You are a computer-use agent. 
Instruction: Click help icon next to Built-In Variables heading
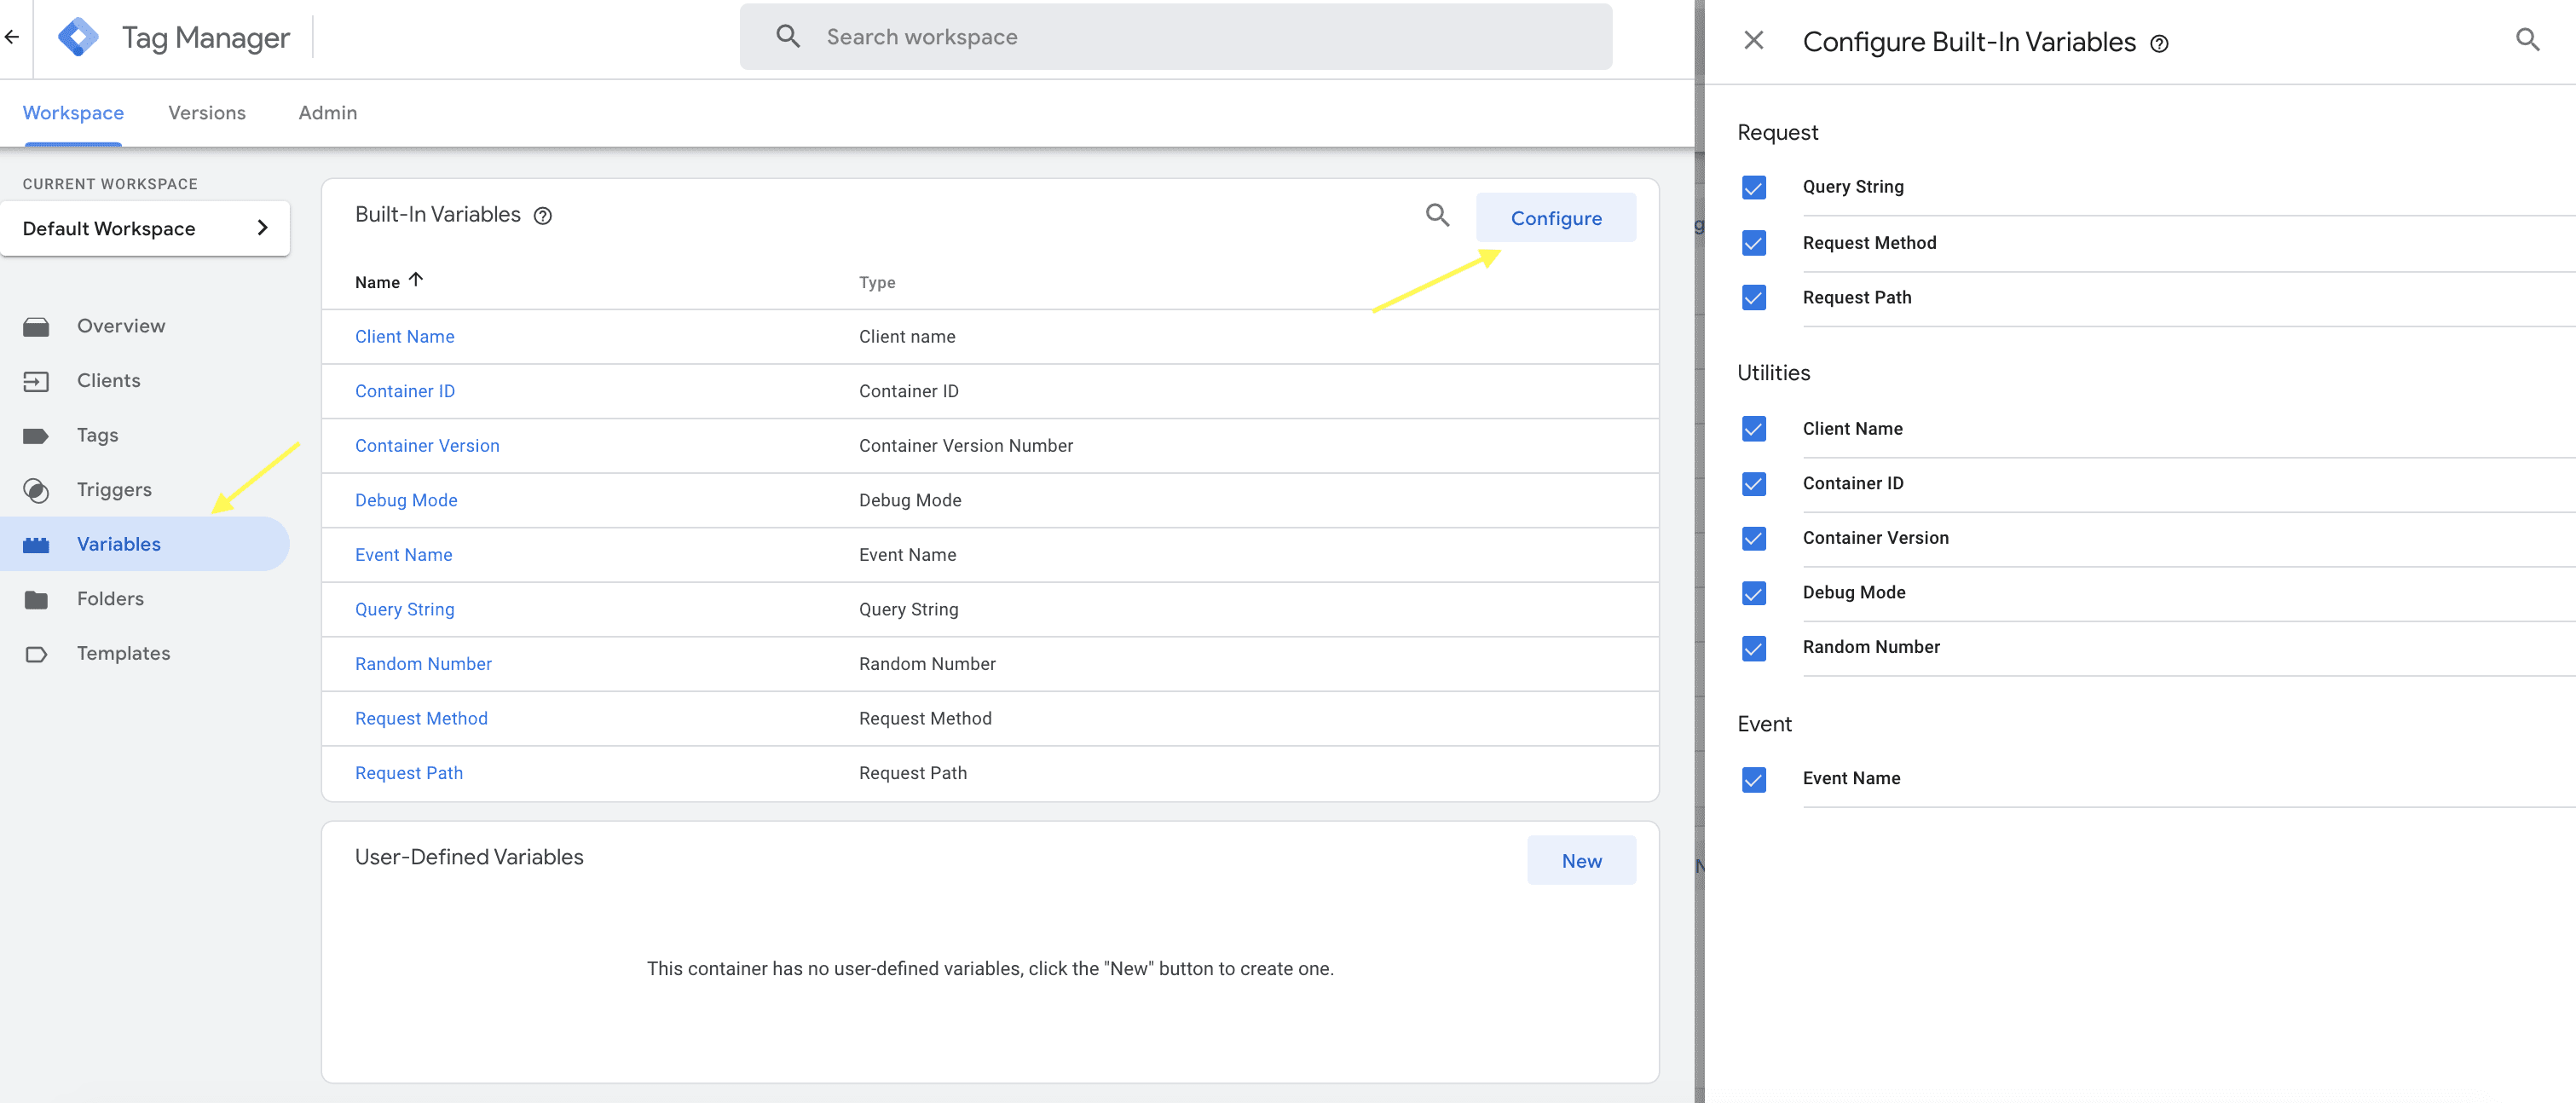click(x=543, y=216)
